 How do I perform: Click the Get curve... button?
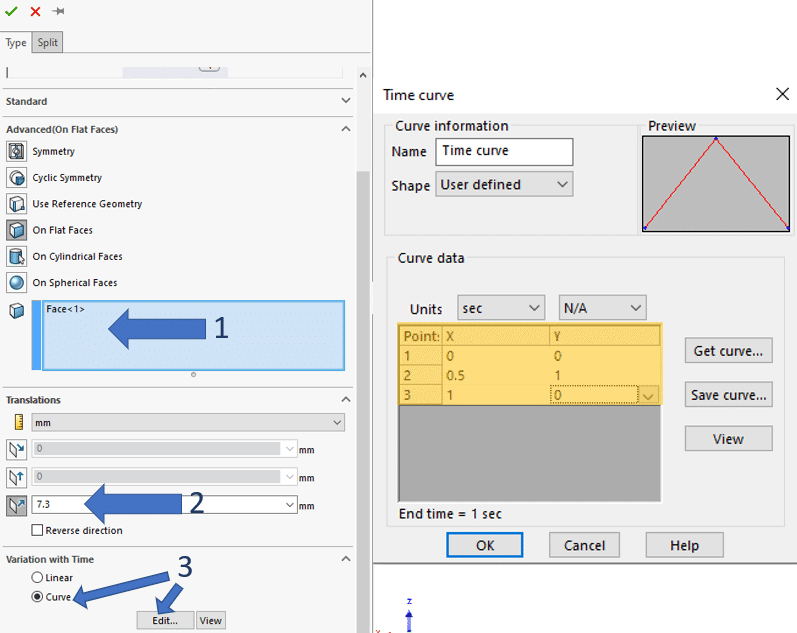(x=728, y=351)
